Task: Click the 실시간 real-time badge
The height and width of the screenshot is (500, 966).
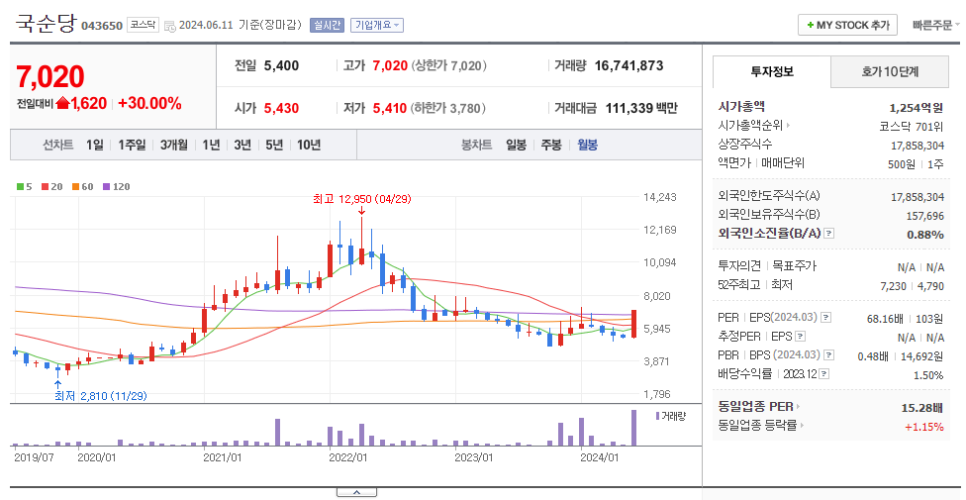Action: click(327, 25)
